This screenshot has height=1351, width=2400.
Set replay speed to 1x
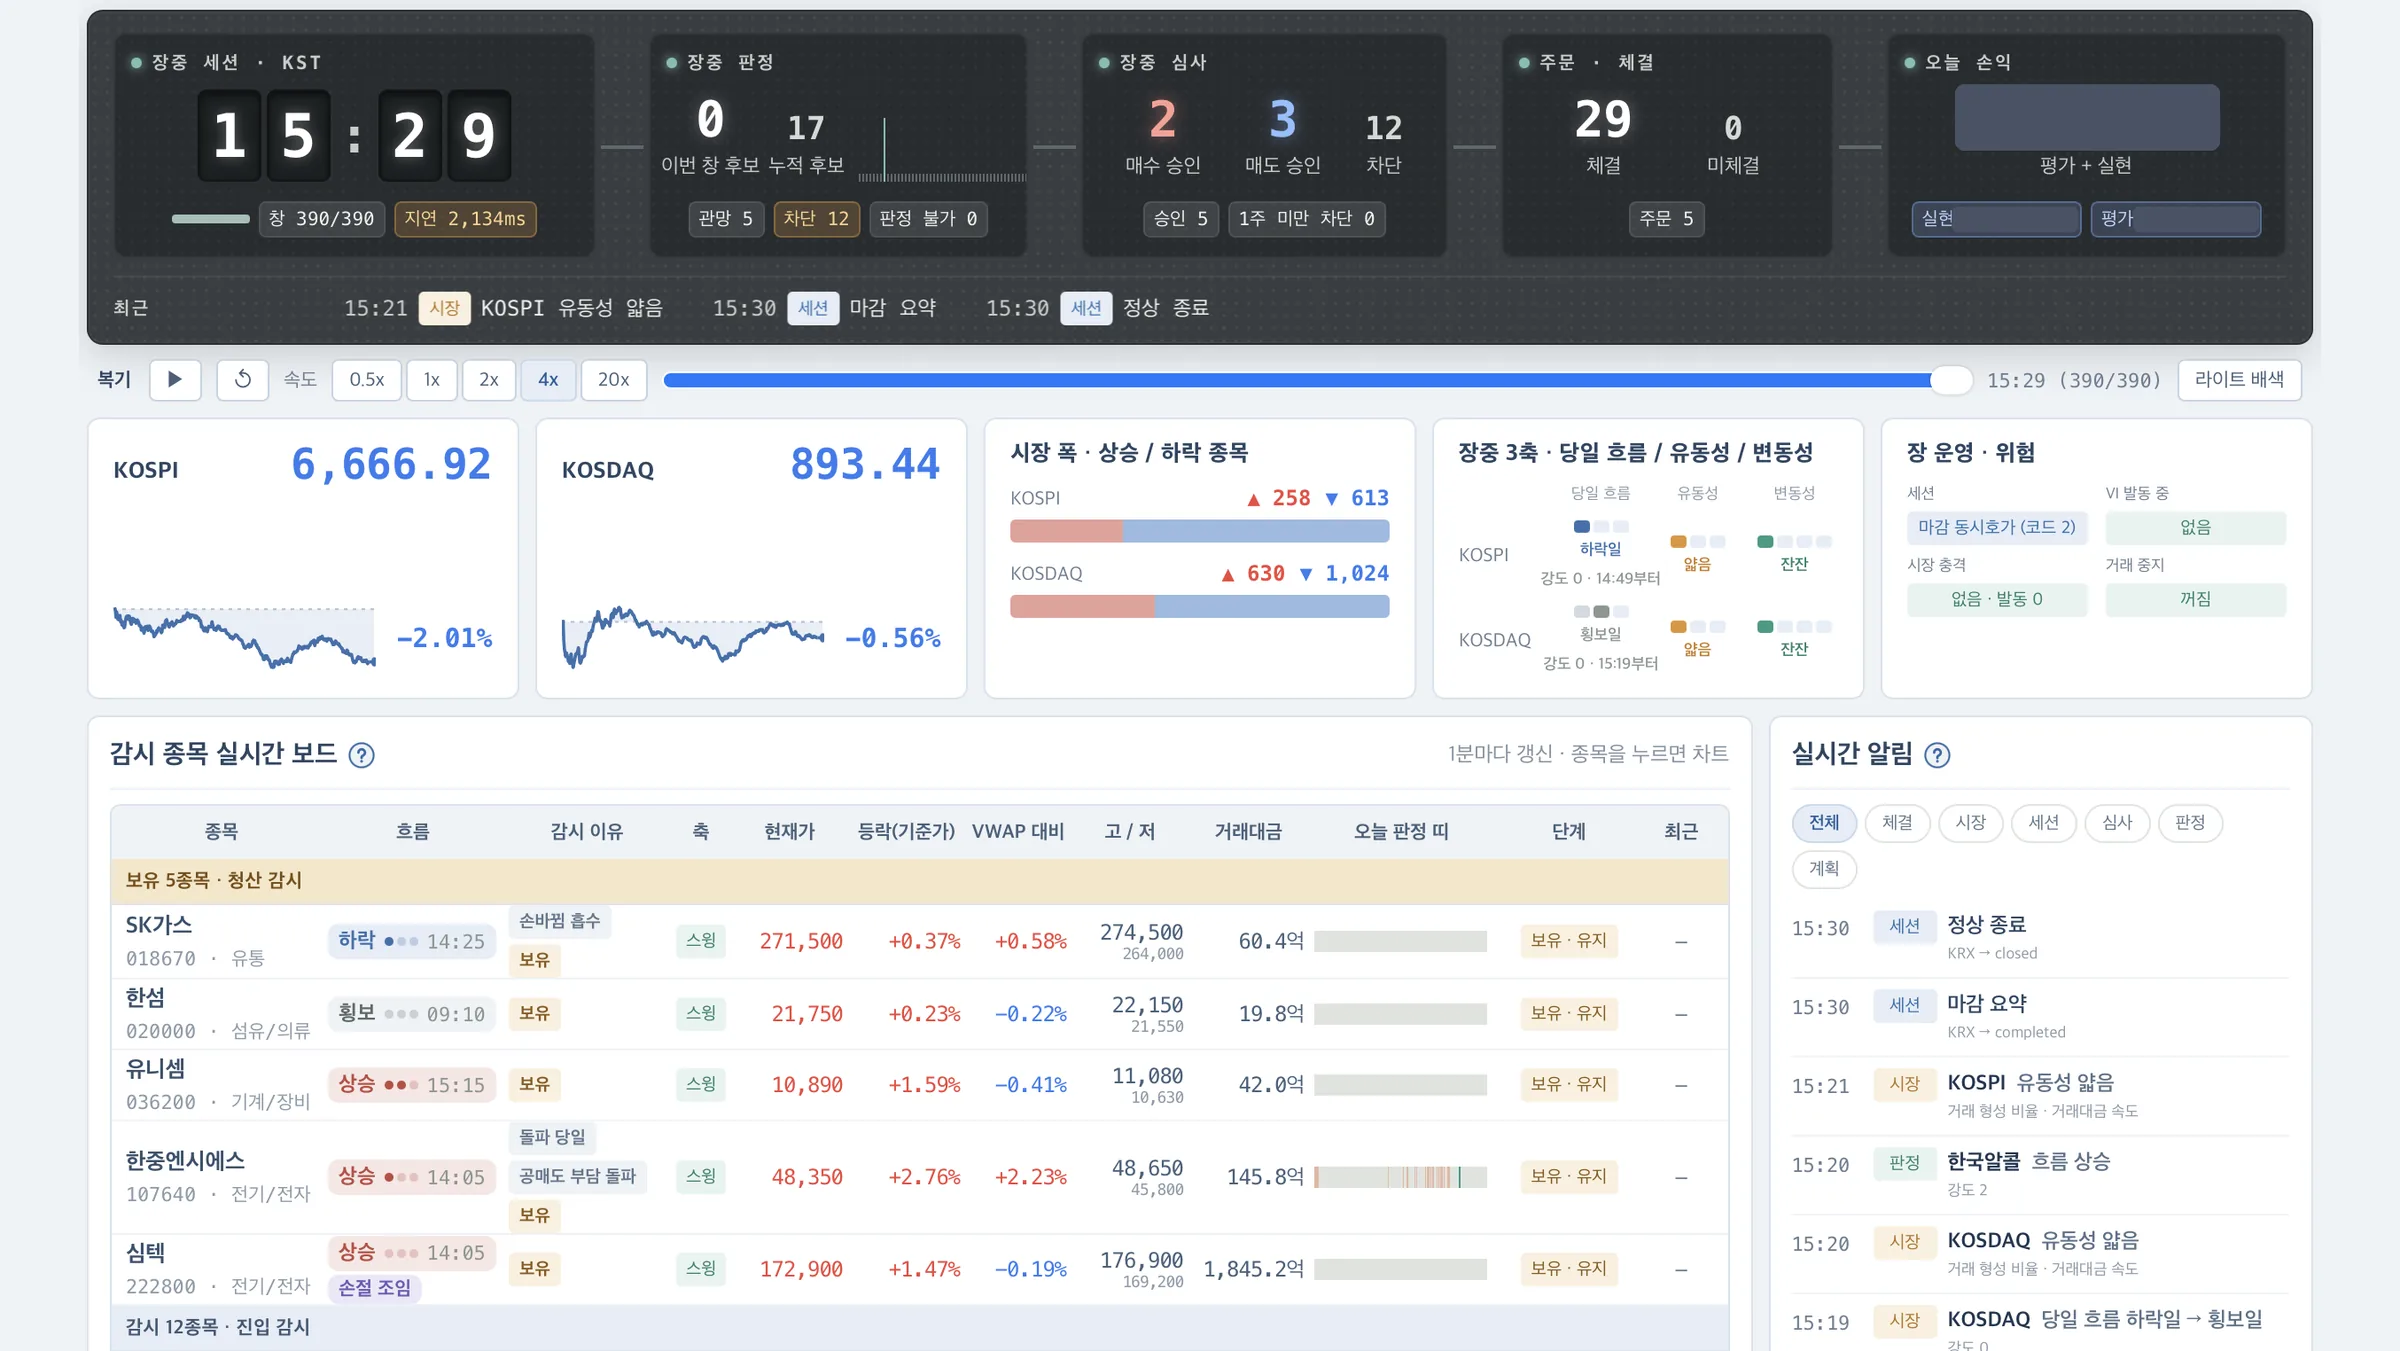point(432,380)
